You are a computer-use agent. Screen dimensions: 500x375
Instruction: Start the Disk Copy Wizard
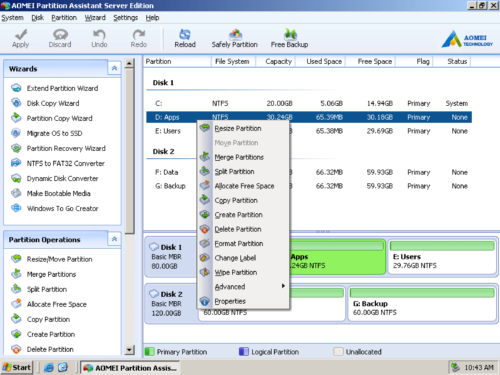(x=45, y=103)
